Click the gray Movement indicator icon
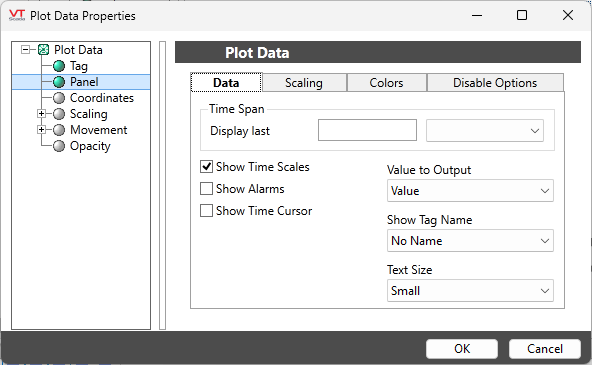Screen dimensions: 592x365 pos(59,130)
